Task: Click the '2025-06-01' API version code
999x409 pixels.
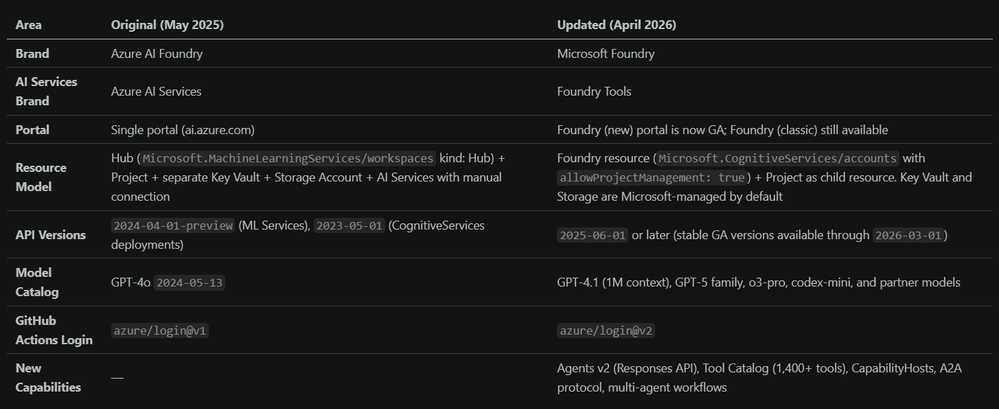Action: coord(592,235)
